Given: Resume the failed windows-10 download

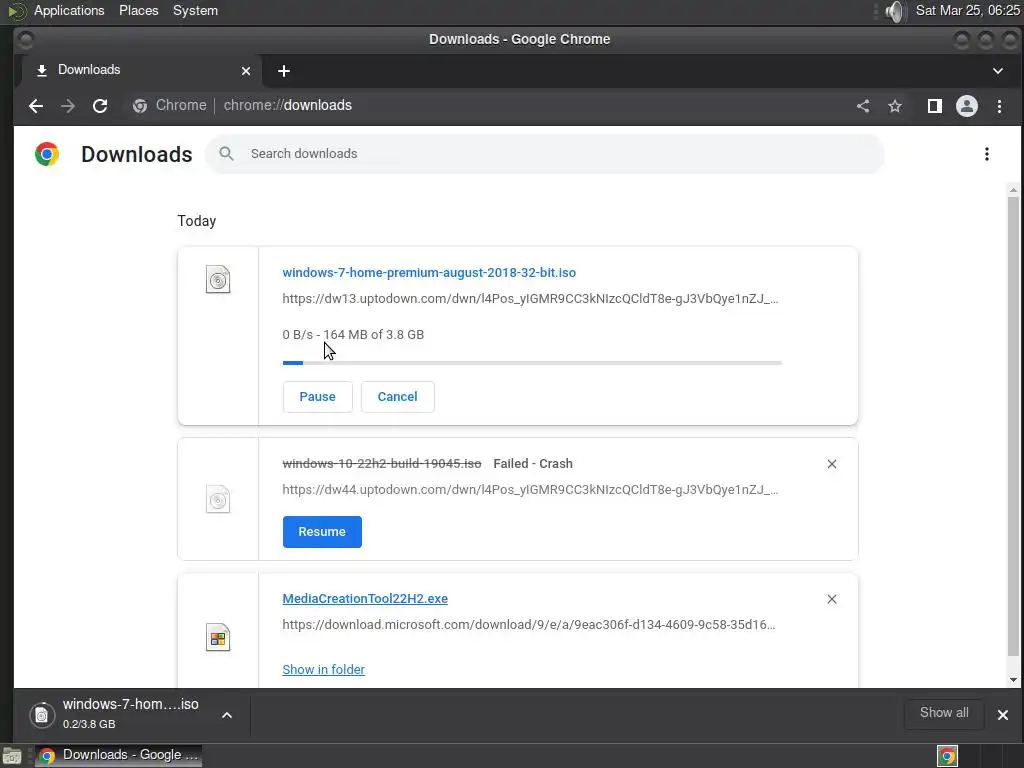Looking at the screenshot, I should pos(322,532).
